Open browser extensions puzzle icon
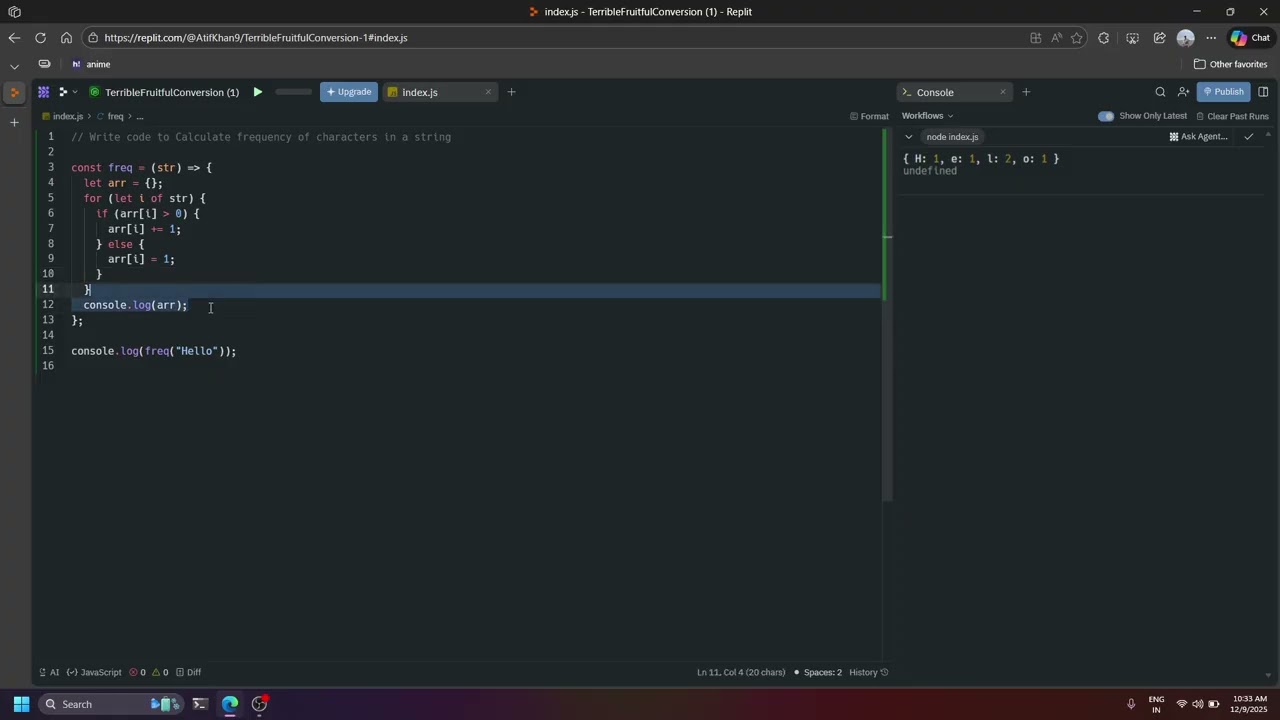 tap(1104, 38)
